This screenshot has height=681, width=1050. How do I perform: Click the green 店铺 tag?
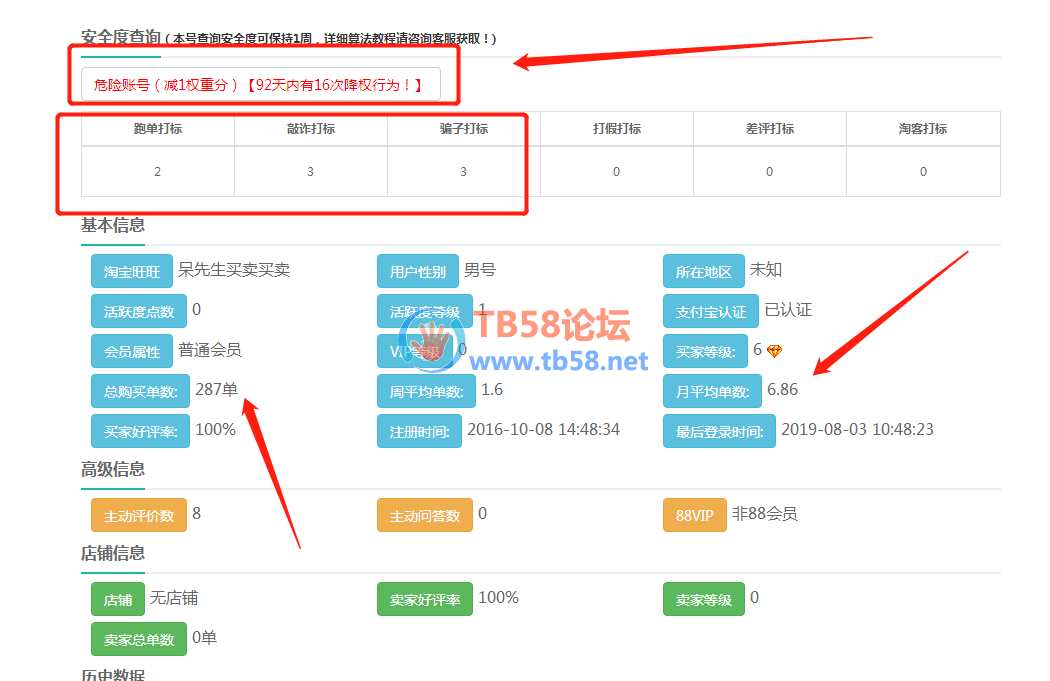pos(117,600)
